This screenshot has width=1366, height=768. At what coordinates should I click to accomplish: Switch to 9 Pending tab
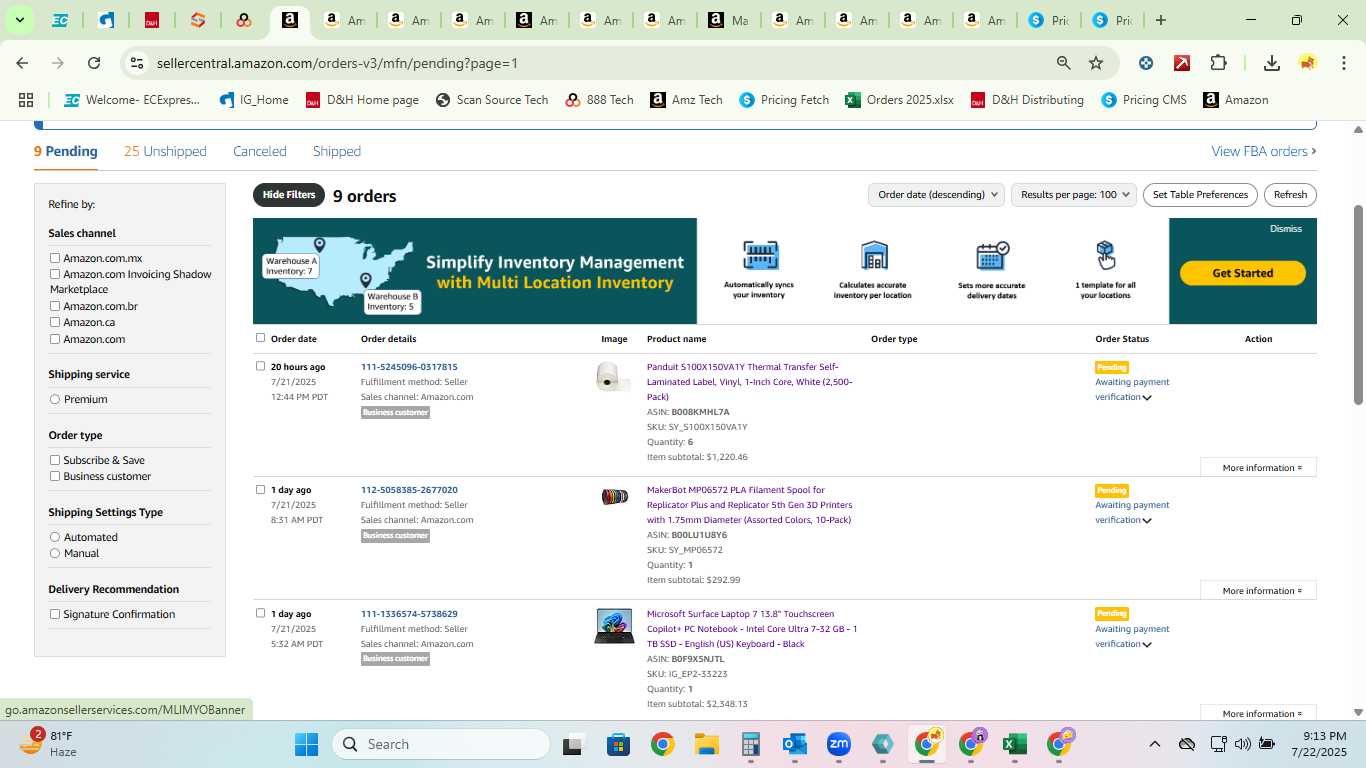click(66, 151)
